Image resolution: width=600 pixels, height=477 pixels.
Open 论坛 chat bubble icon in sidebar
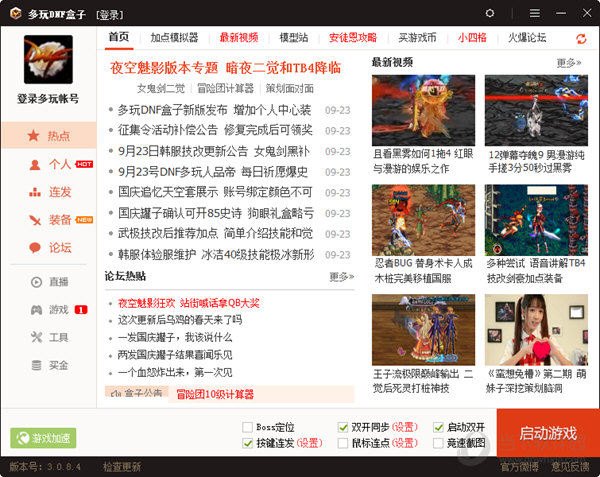coord(35,248)
